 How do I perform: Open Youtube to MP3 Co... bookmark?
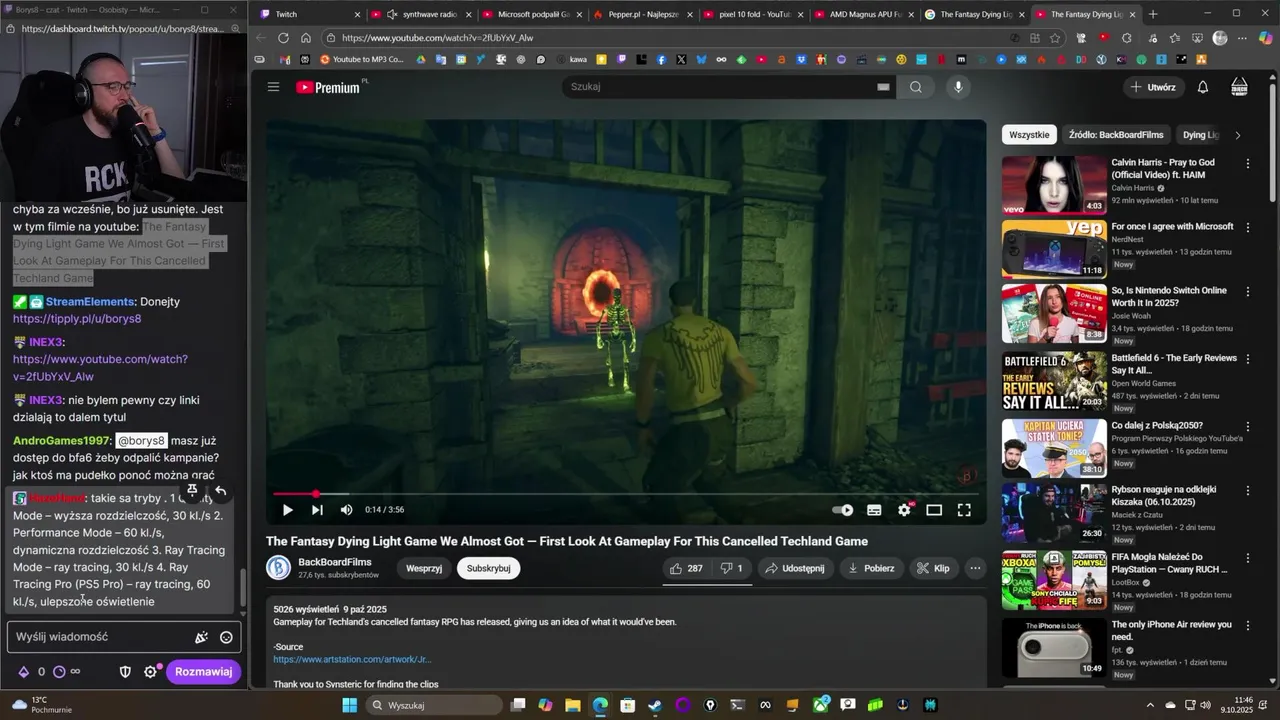[361, 60]
